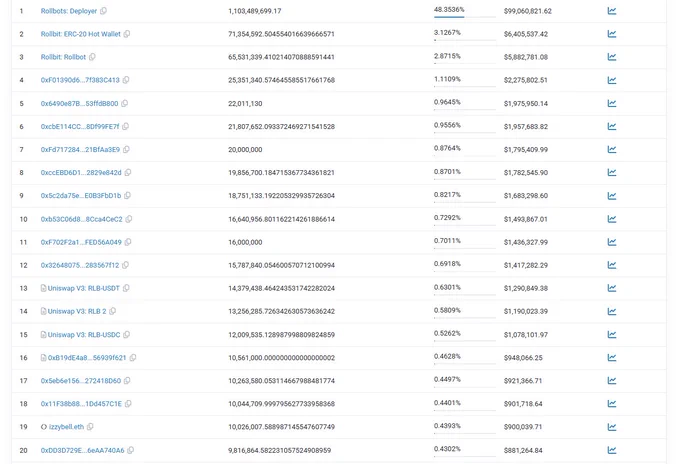Select quantity 22,011,130

click(245, 103)
